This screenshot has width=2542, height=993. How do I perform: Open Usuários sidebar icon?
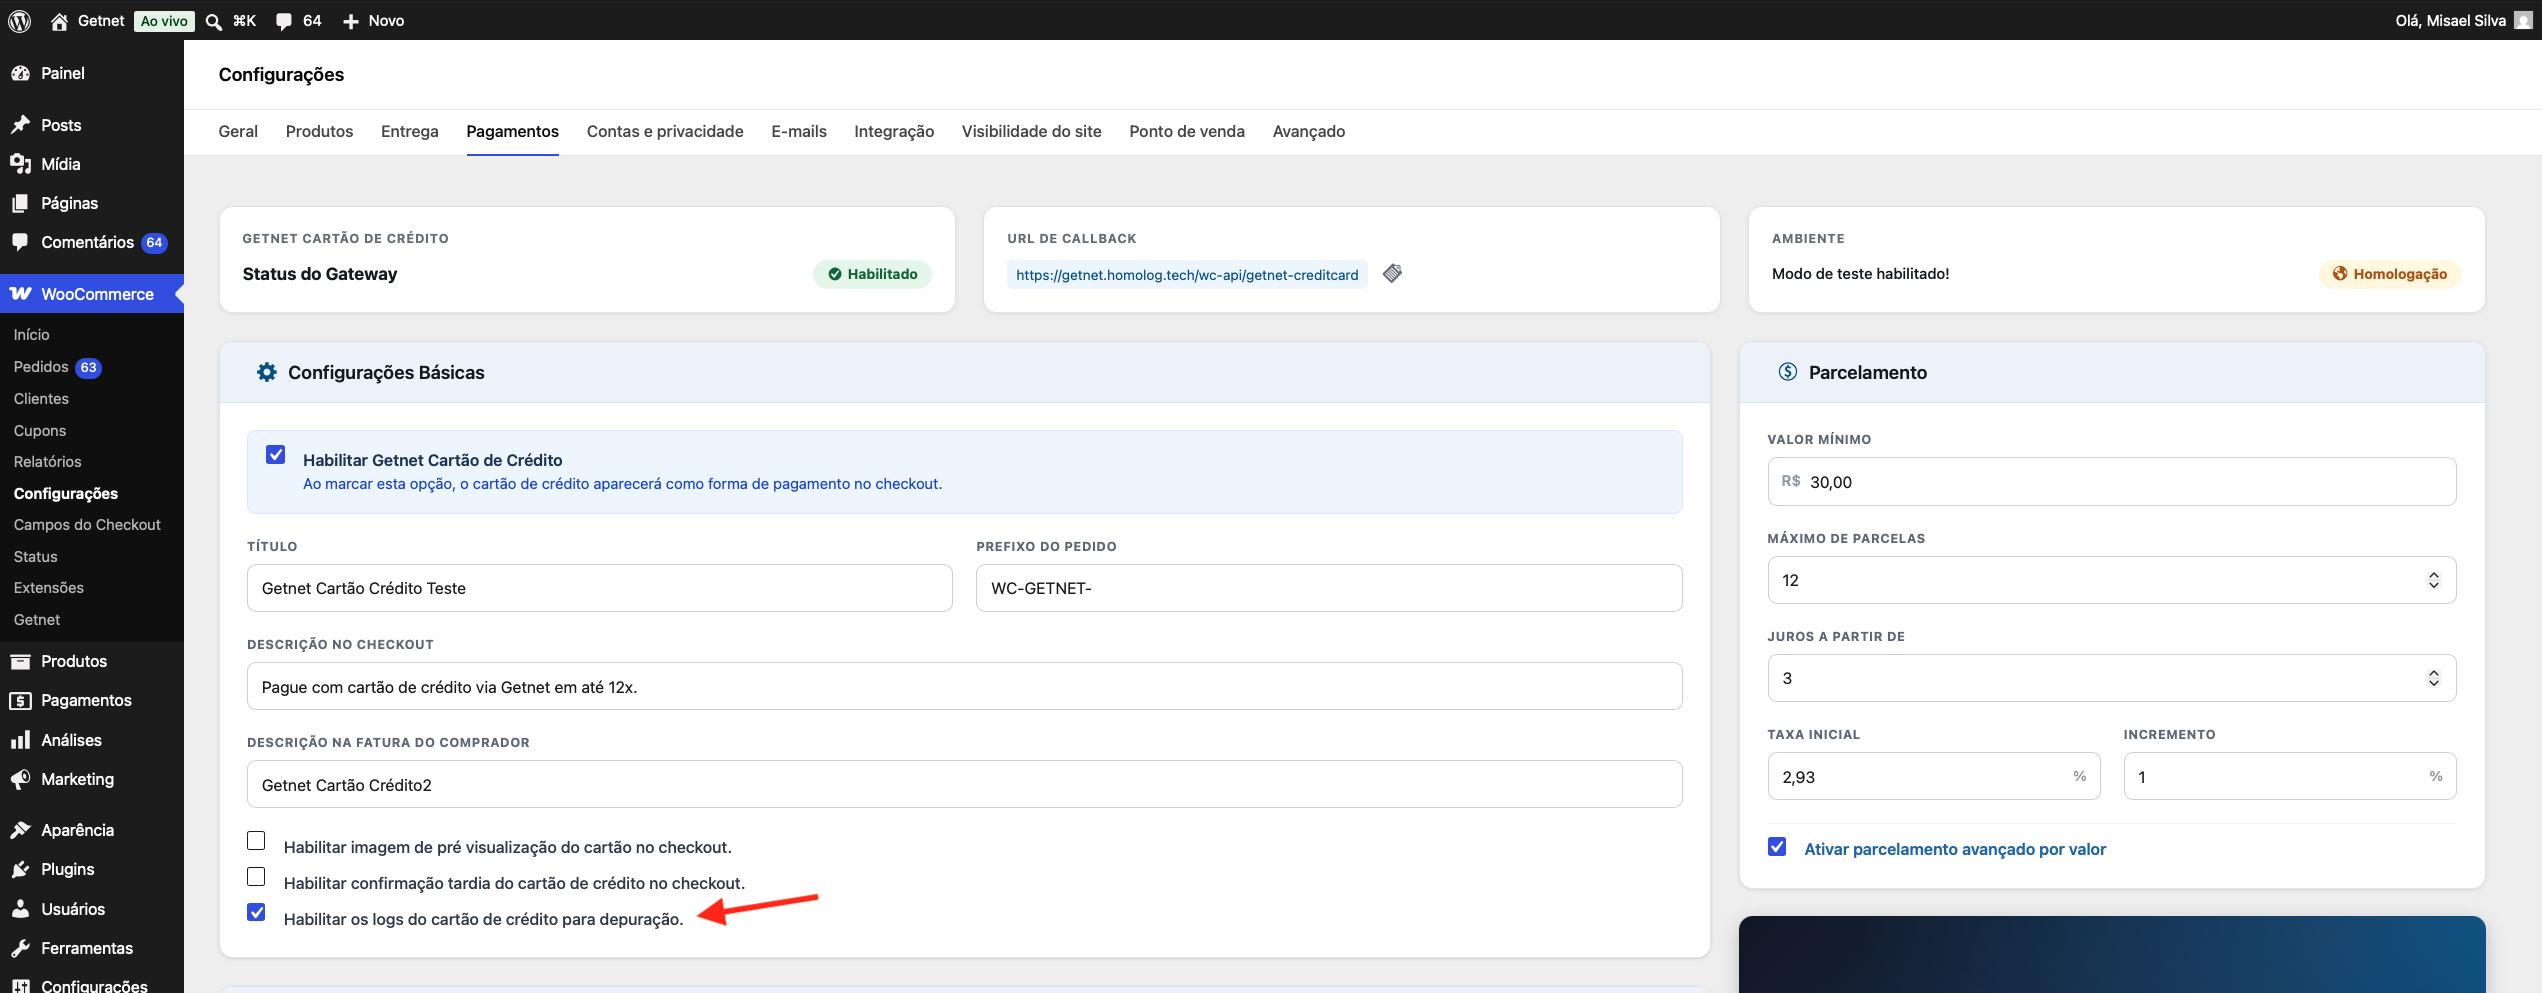click(20, 908)
